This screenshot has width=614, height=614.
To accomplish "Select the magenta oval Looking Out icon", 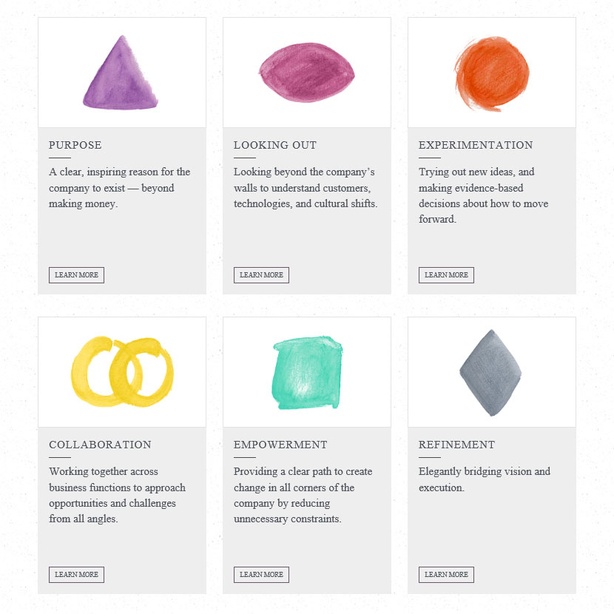I will 307,72.
